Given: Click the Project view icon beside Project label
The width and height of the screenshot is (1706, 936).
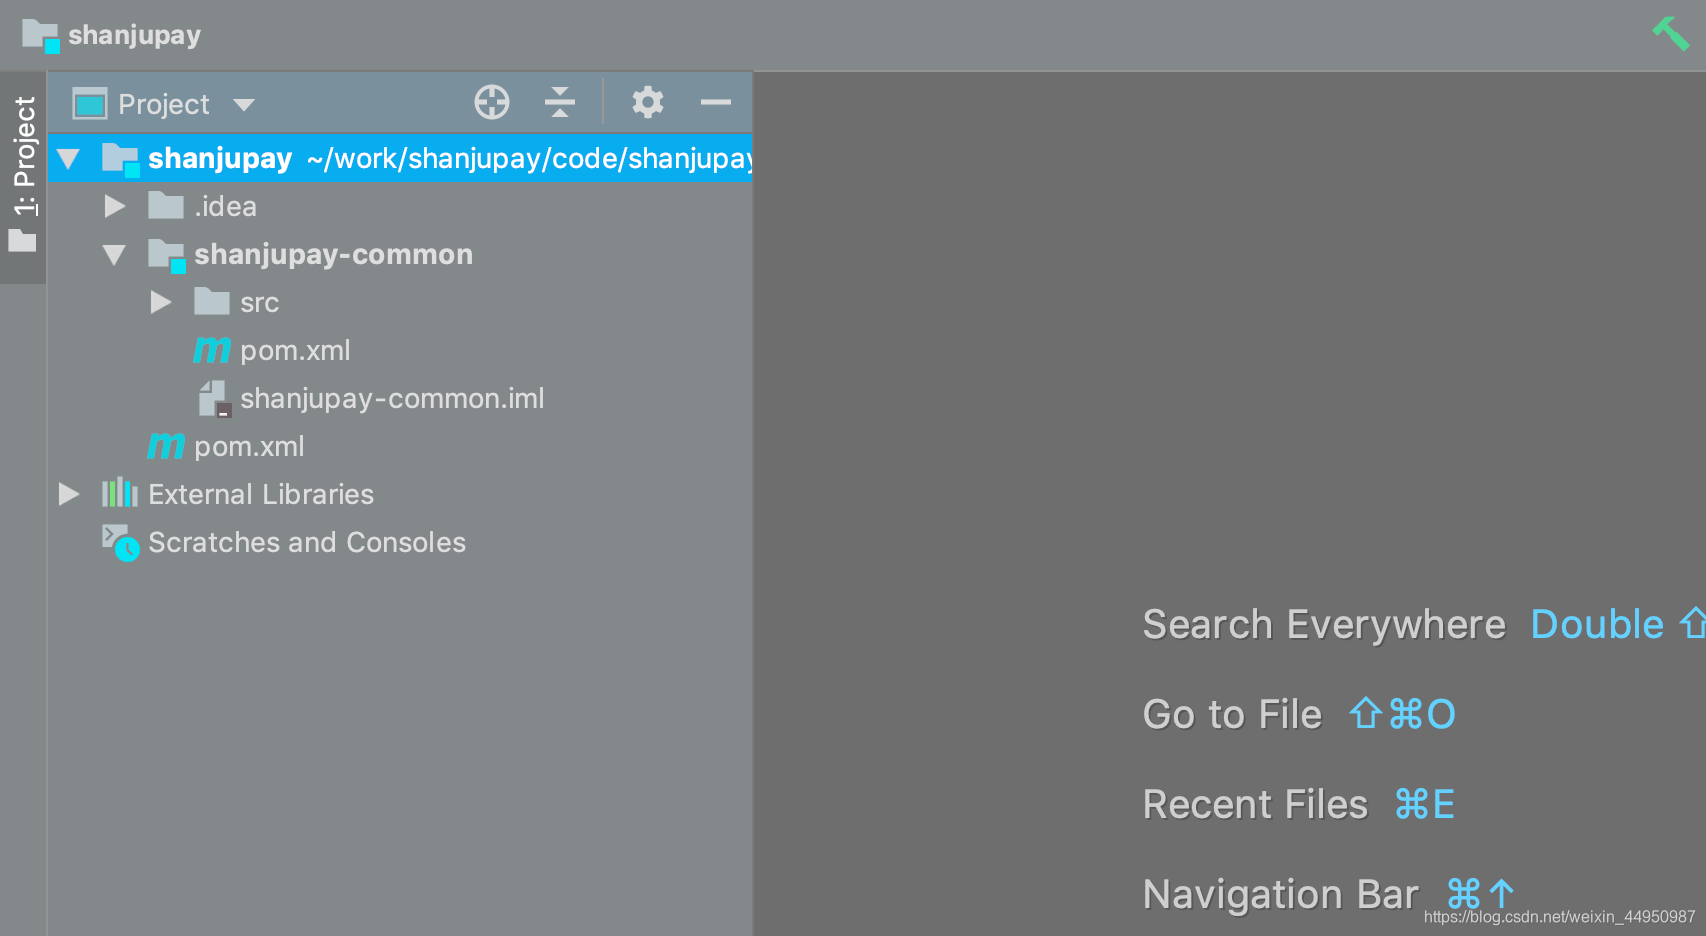Looking at the screenshot, I should point(90,103).
